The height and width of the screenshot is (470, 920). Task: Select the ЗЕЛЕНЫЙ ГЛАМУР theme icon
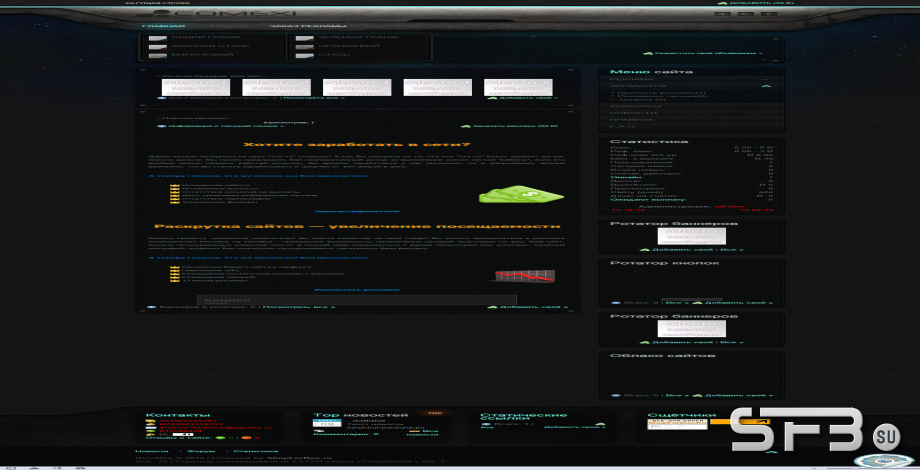[x=305, y=38]
